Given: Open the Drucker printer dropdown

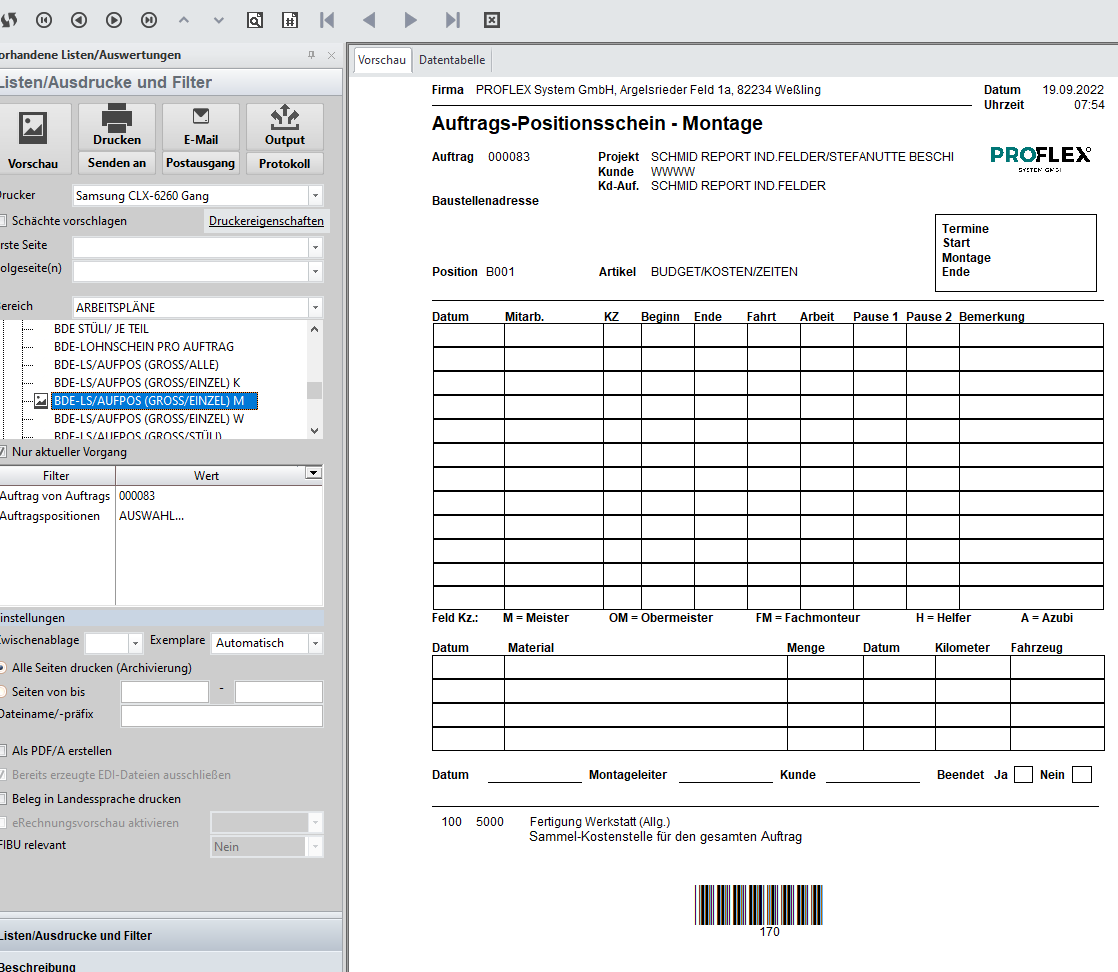Looking at the screenshot, I should click(x=316, y=196).
